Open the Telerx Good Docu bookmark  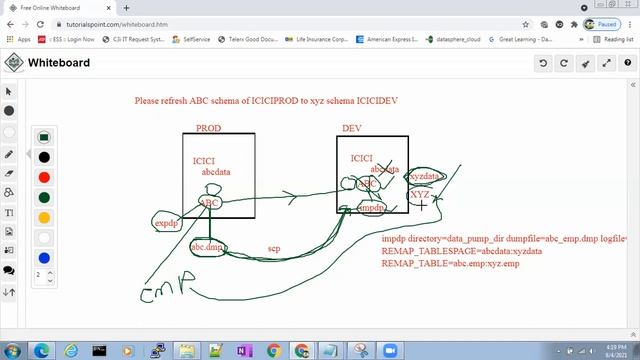click(248, 40)
